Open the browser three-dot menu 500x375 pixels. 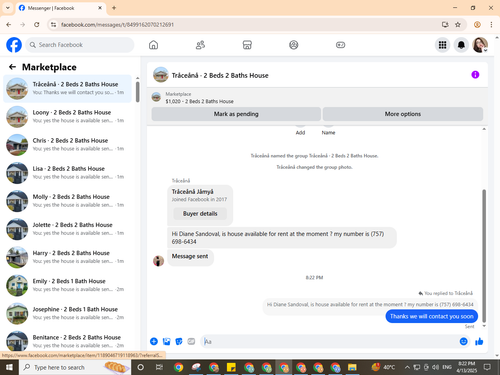(491, 25)
